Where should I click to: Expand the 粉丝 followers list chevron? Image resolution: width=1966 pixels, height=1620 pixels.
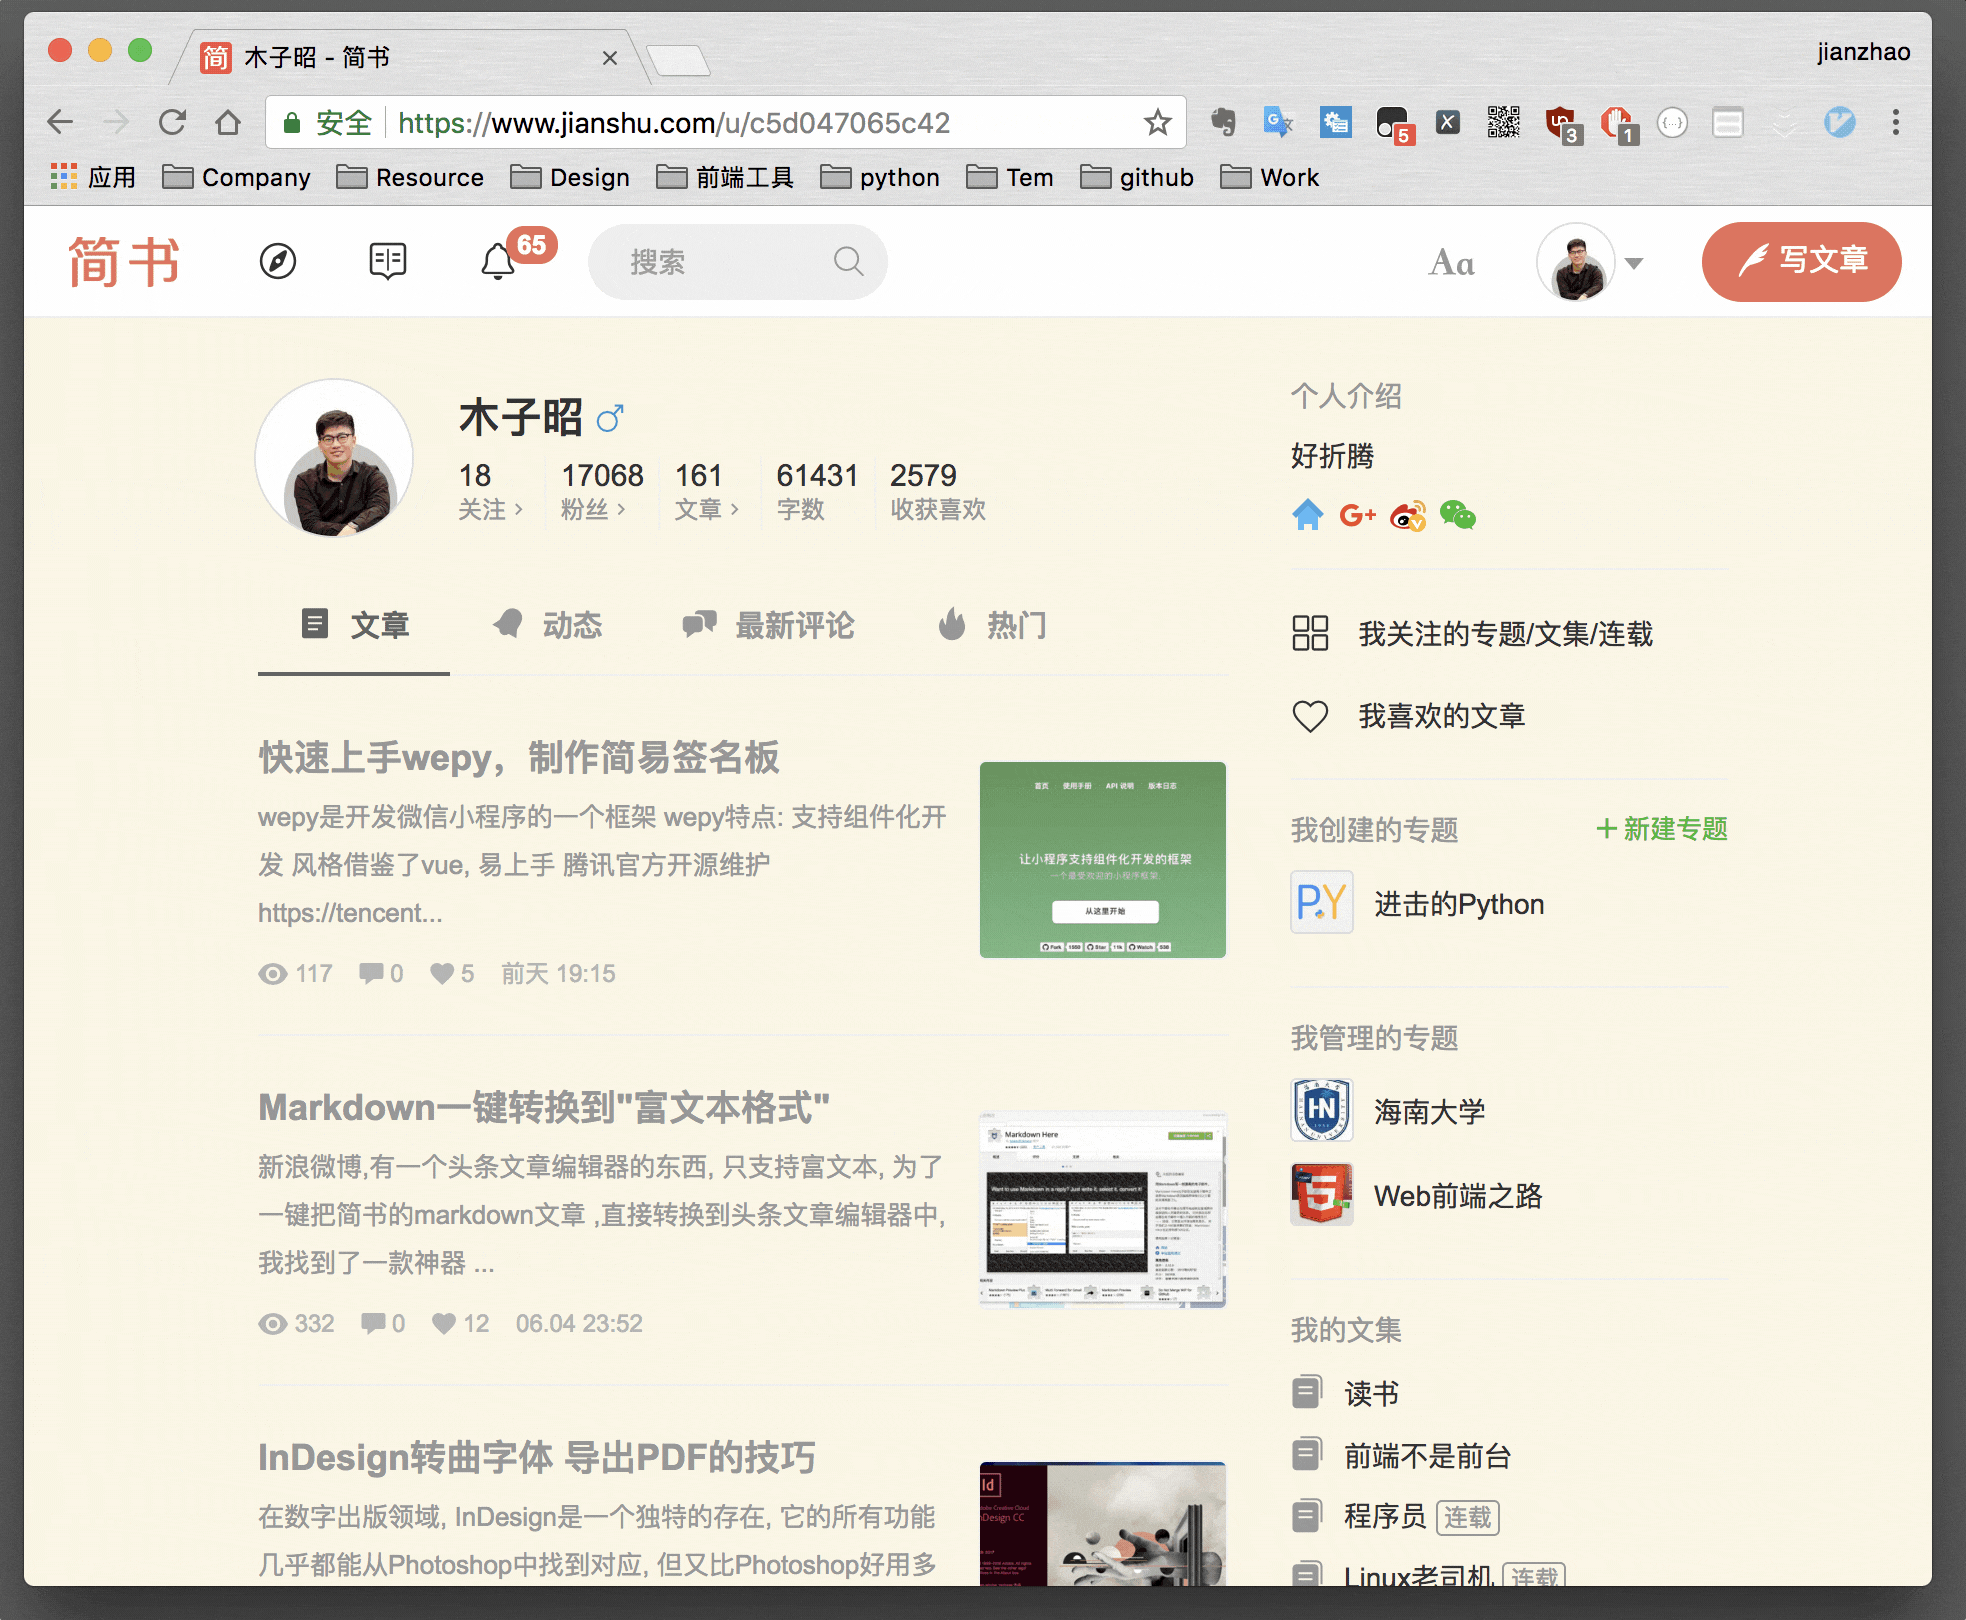coord(621,510)
